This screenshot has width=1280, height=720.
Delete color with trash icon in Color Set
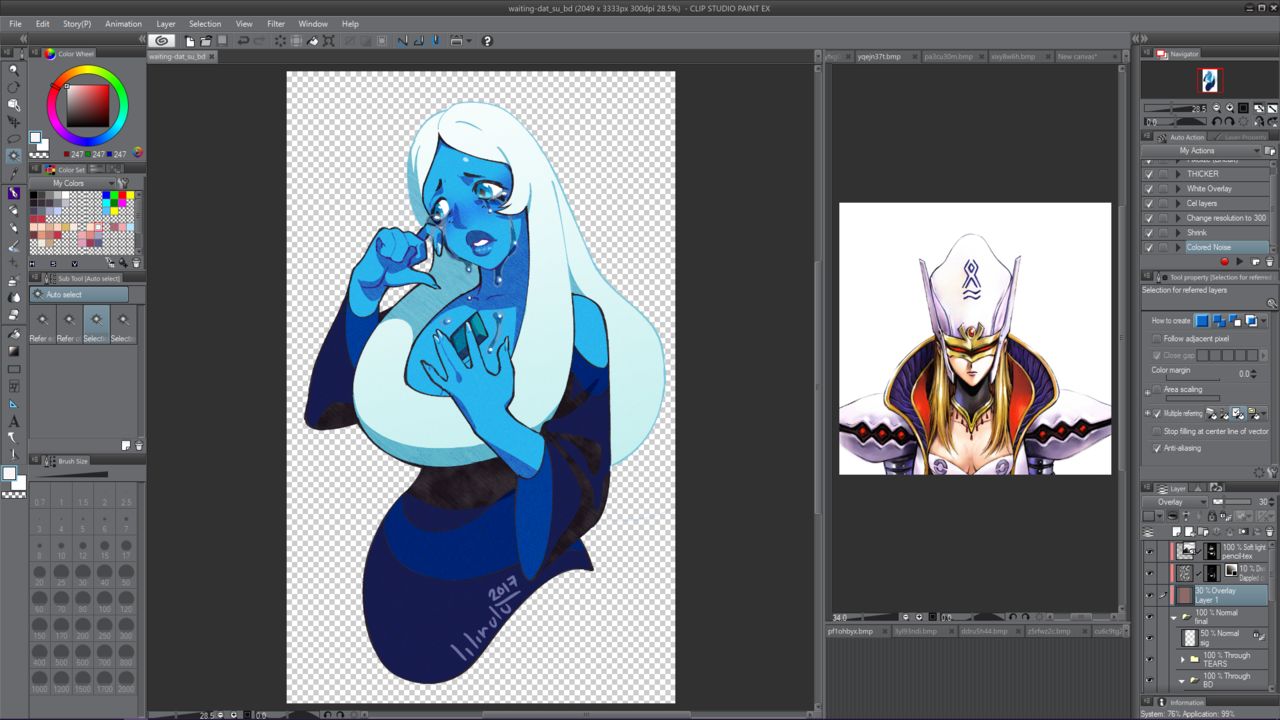pyautogui.click(x=138, y=264)
